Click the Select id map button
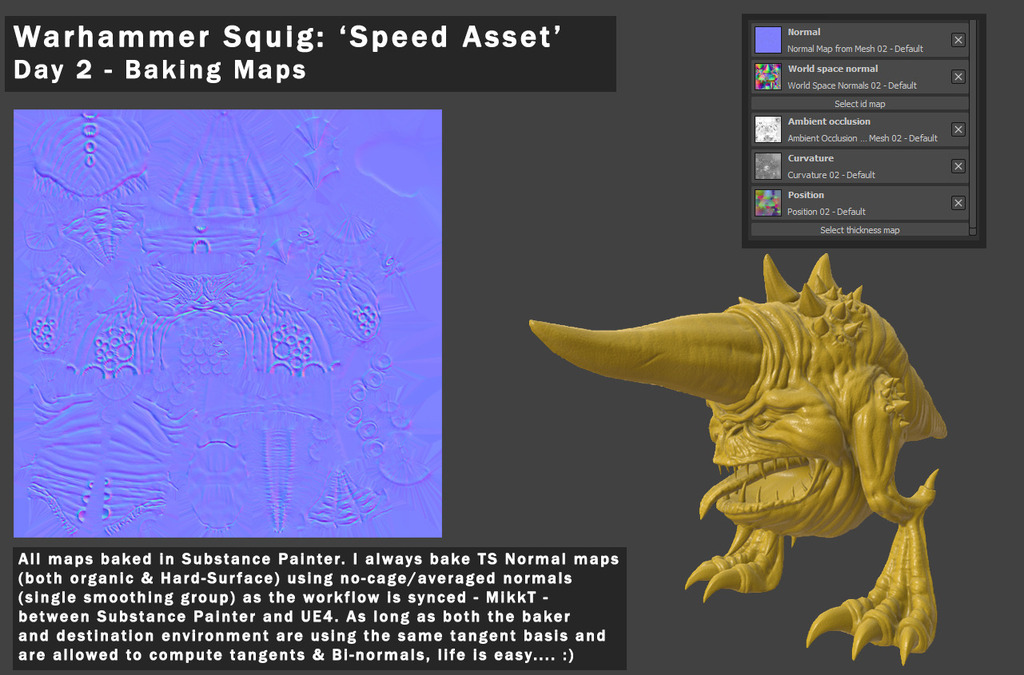 point(859,104)
